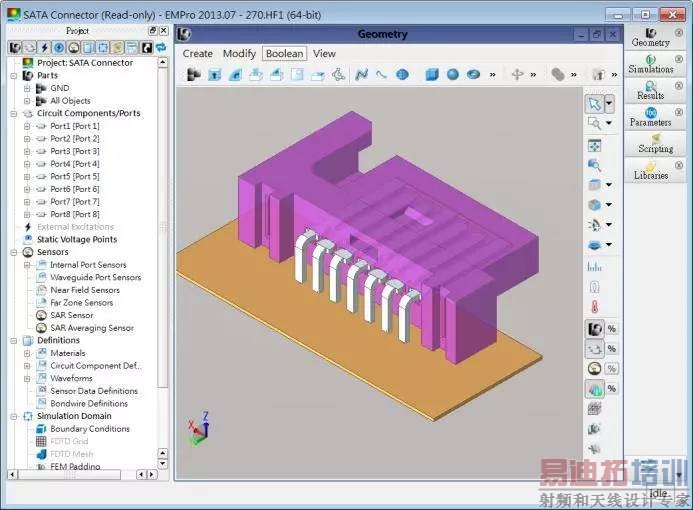Screen dimensions: 693x510
Task: Open the Scripting workspace button
Action: [x=655, y=143]
